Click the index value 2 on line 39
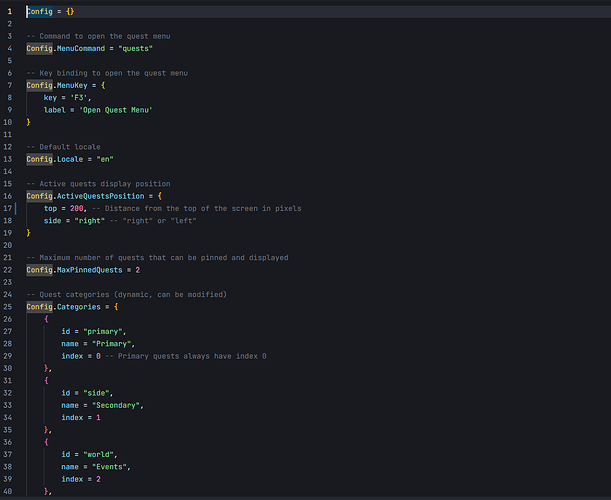This screenshot has width=611, height=500. pyautogui.click(x=98, y=479)
